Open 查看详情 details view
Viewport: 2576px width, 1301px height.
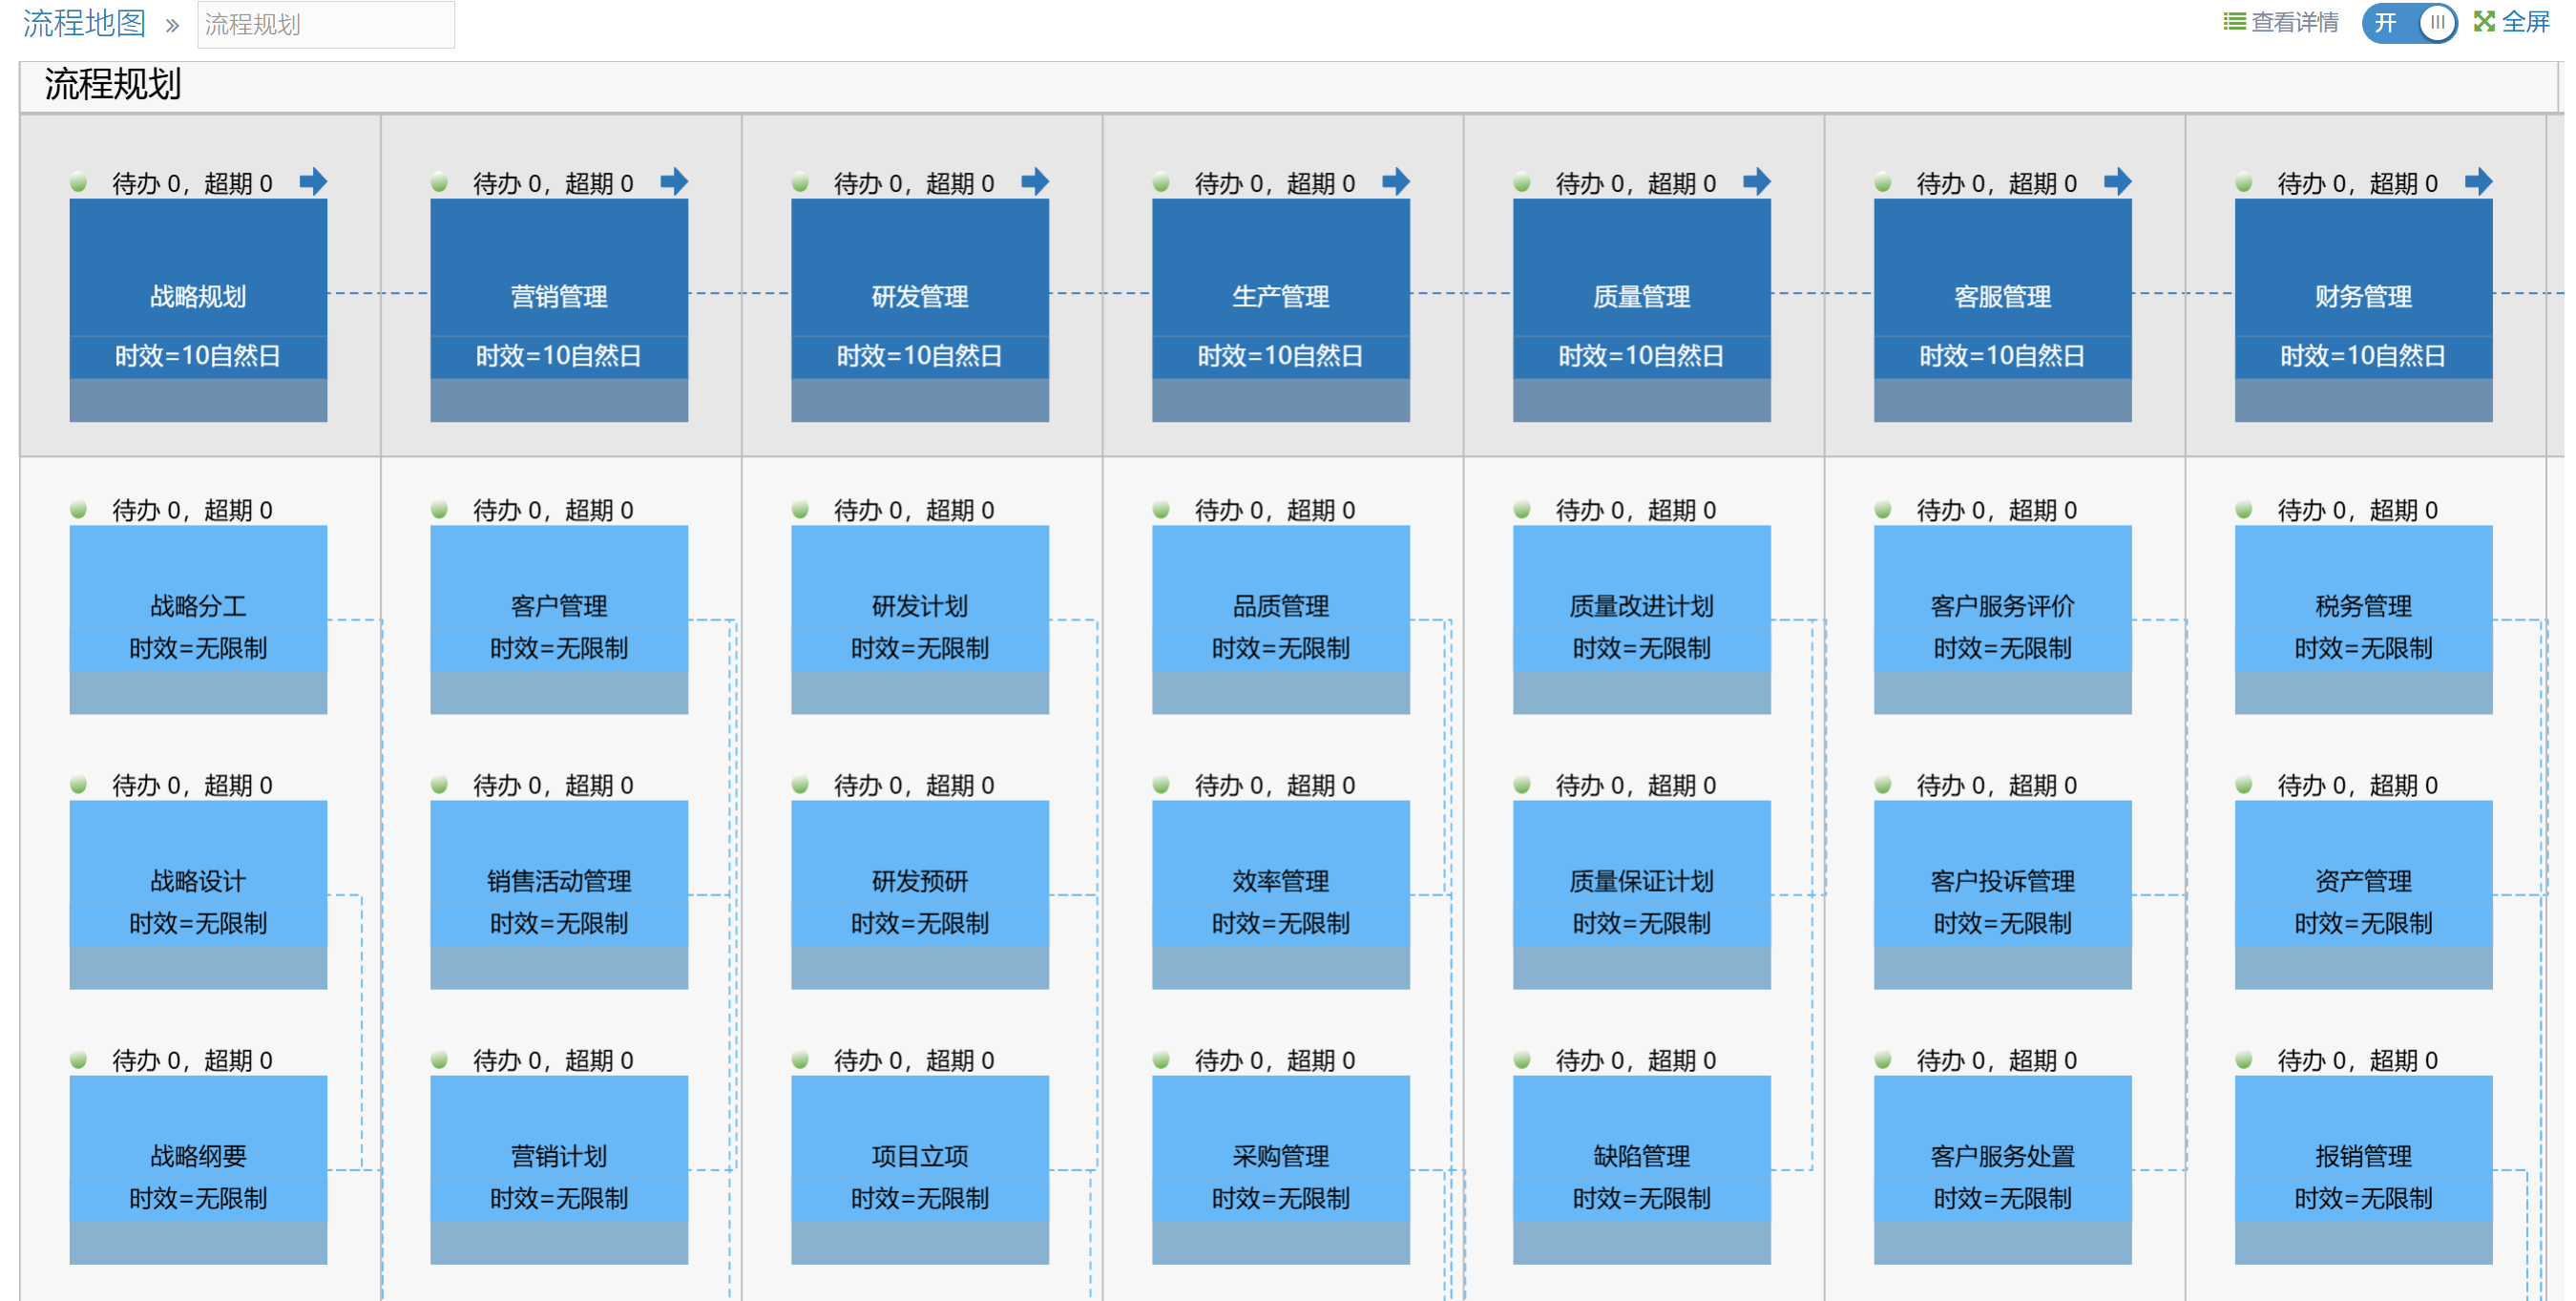point(2294,22)
